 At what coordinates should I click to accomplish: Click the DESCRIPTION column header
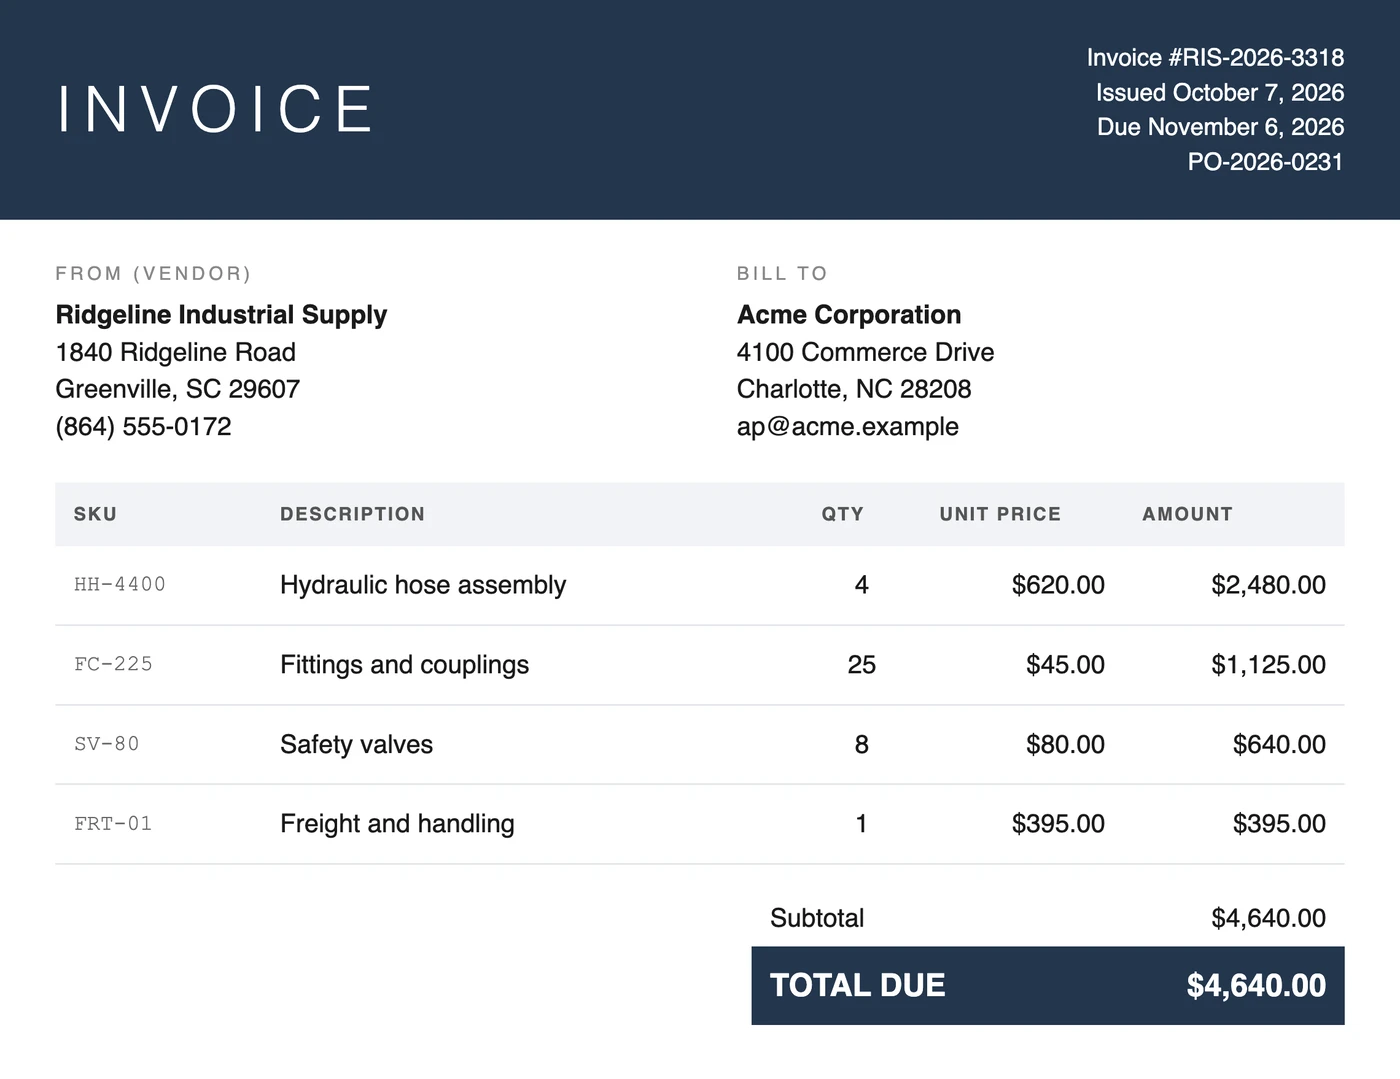352,514
